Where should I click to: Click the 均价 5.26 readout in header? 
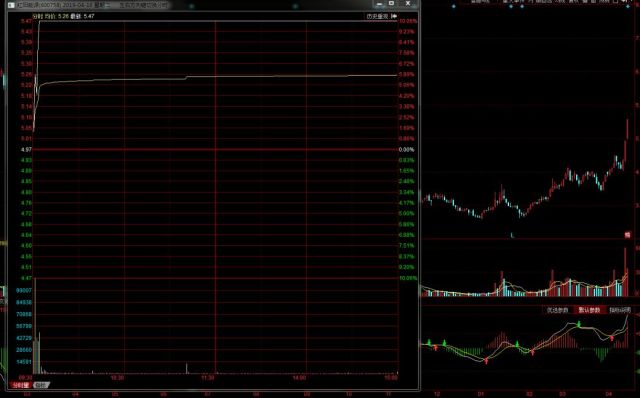tap(56, 16)
